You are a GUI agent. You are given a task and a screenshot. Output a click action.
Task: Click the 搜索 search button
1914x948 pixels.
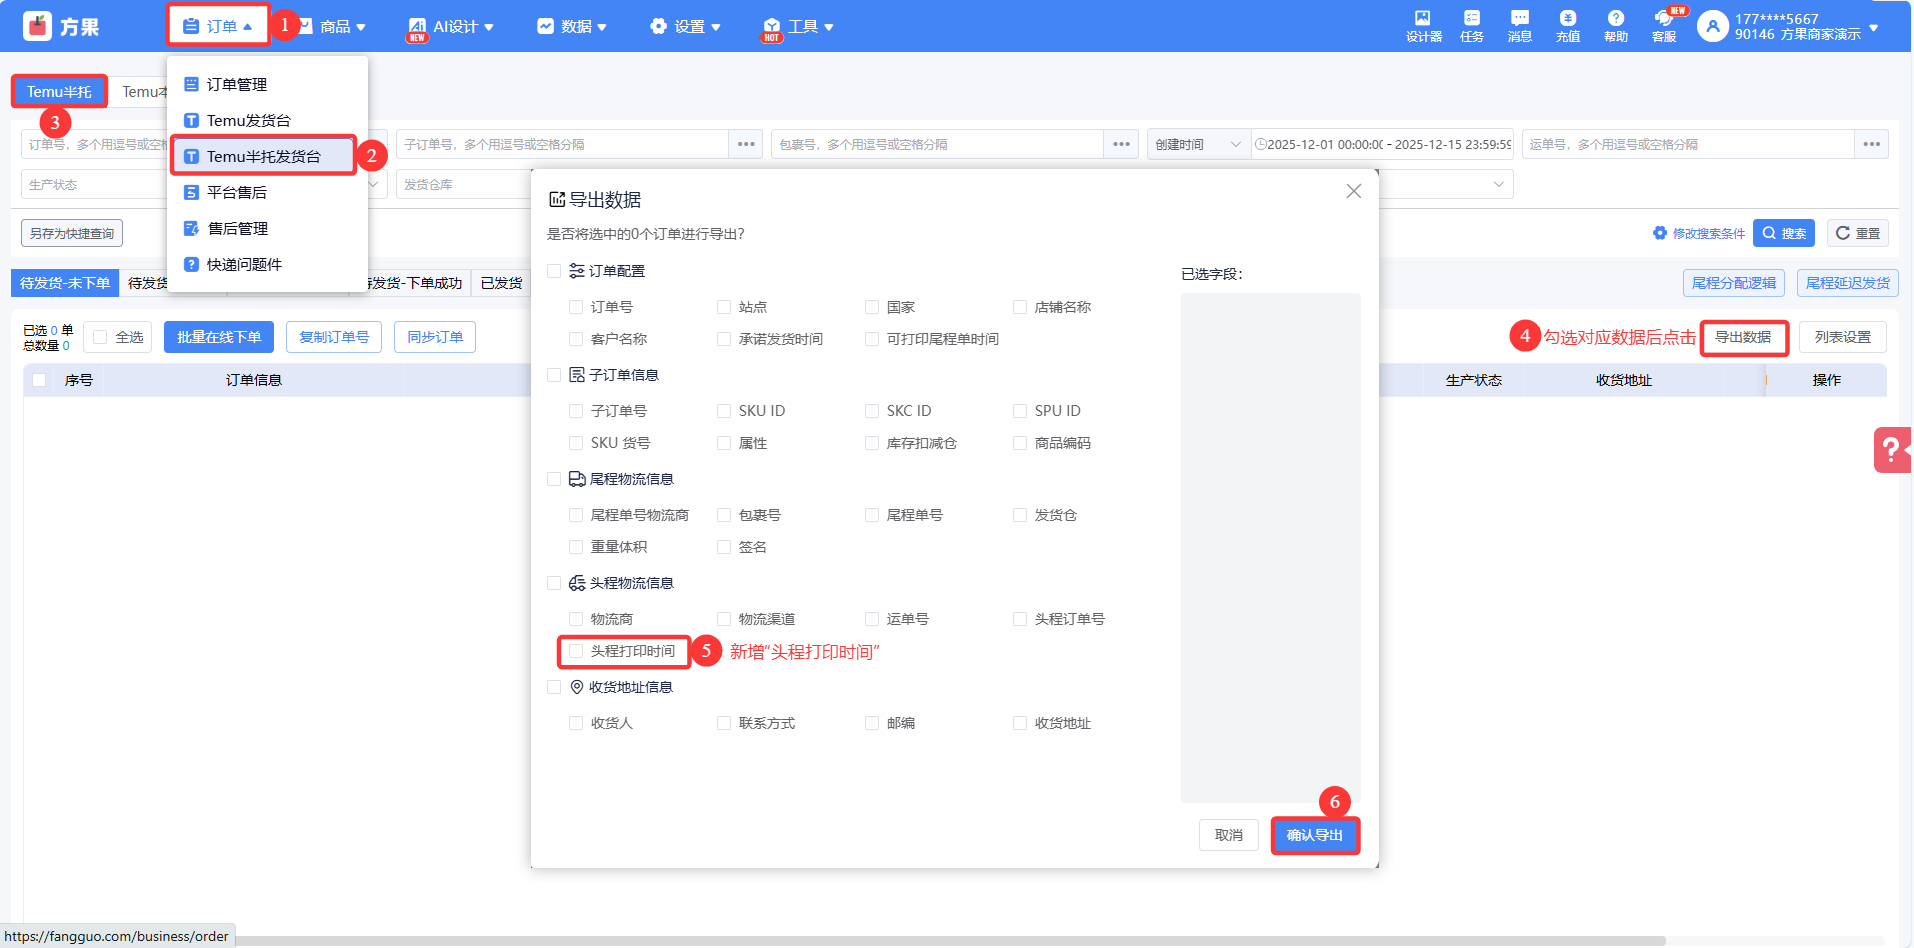1784,233
